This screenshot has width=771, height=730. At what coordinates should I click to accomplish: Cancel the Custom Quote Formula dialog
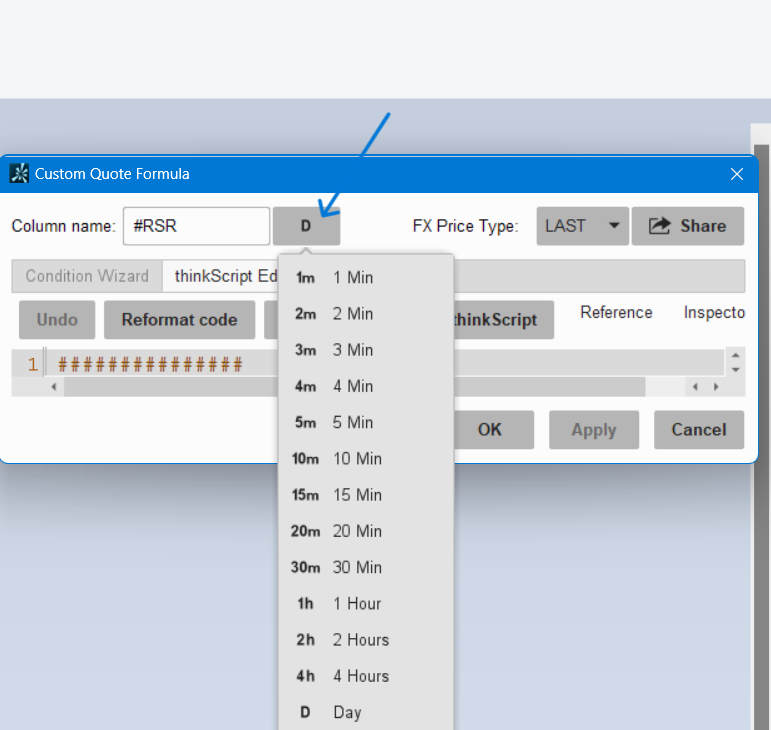pos(699,430)
